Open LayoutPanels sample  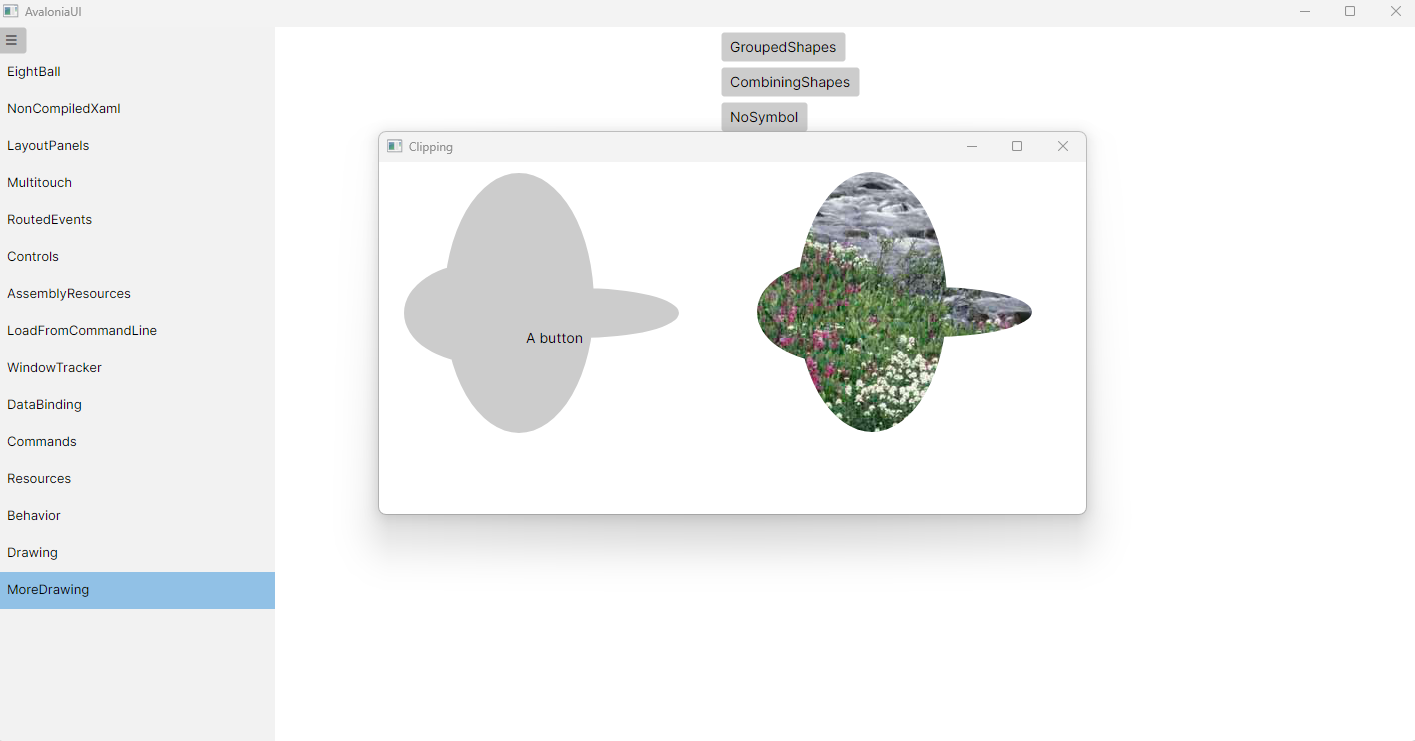(x=137, y=146)
